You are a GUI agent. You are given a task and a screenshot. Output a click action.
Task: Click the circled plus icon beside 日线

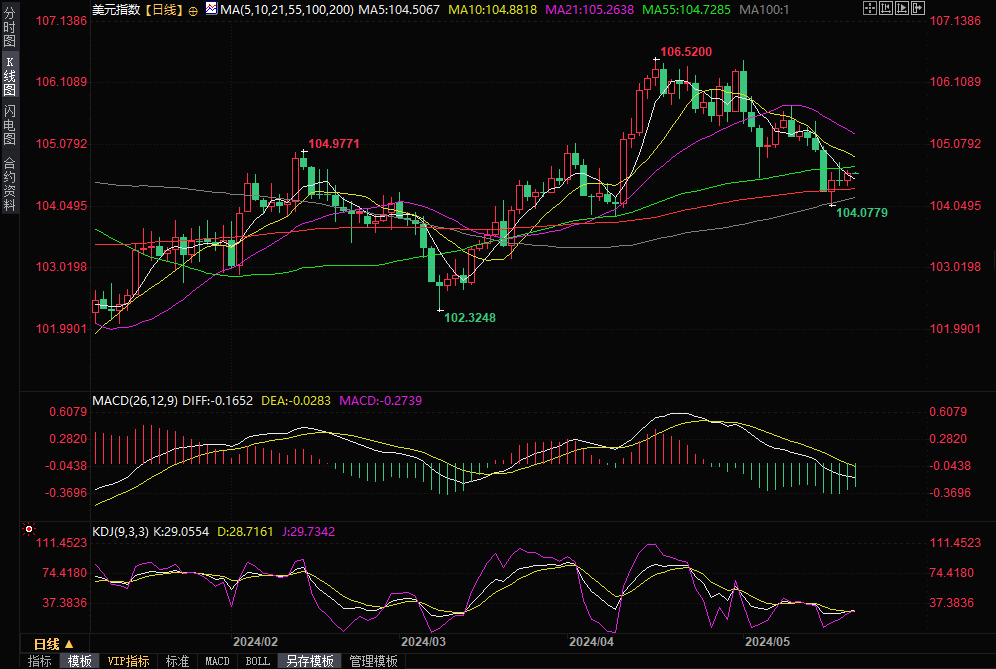click(193, 11)
